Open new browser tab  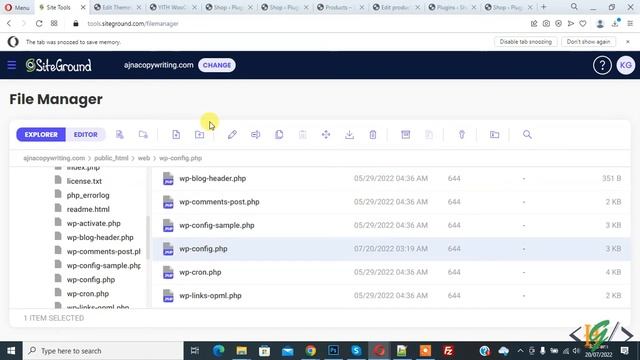coord(544,7)
